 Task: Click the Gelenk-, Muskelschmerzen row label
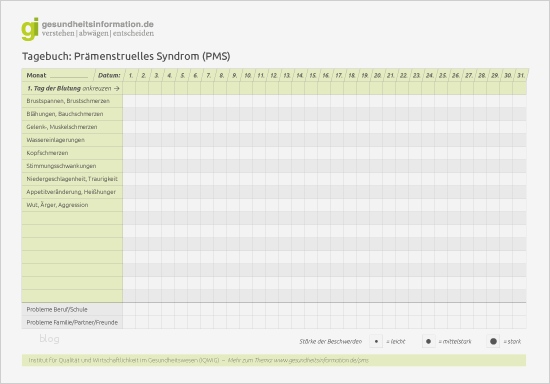tap(62, 127)
